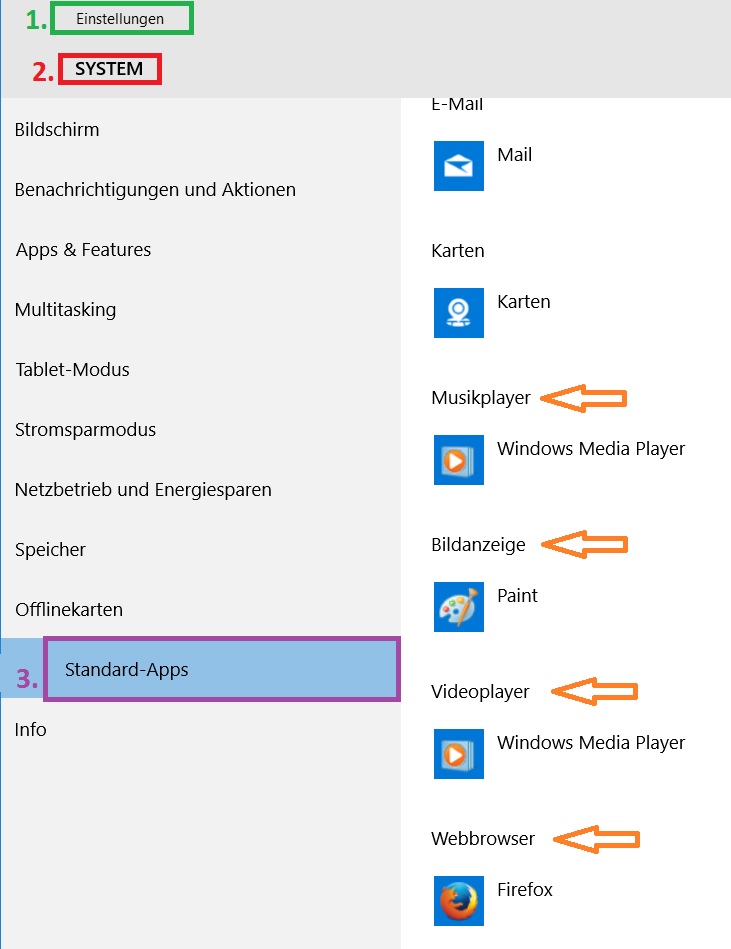Image resolution: width=731 pixels, height=949 pixels.
Task: Click the Firefox icon under Webbrowser
Action: [459, 901]
